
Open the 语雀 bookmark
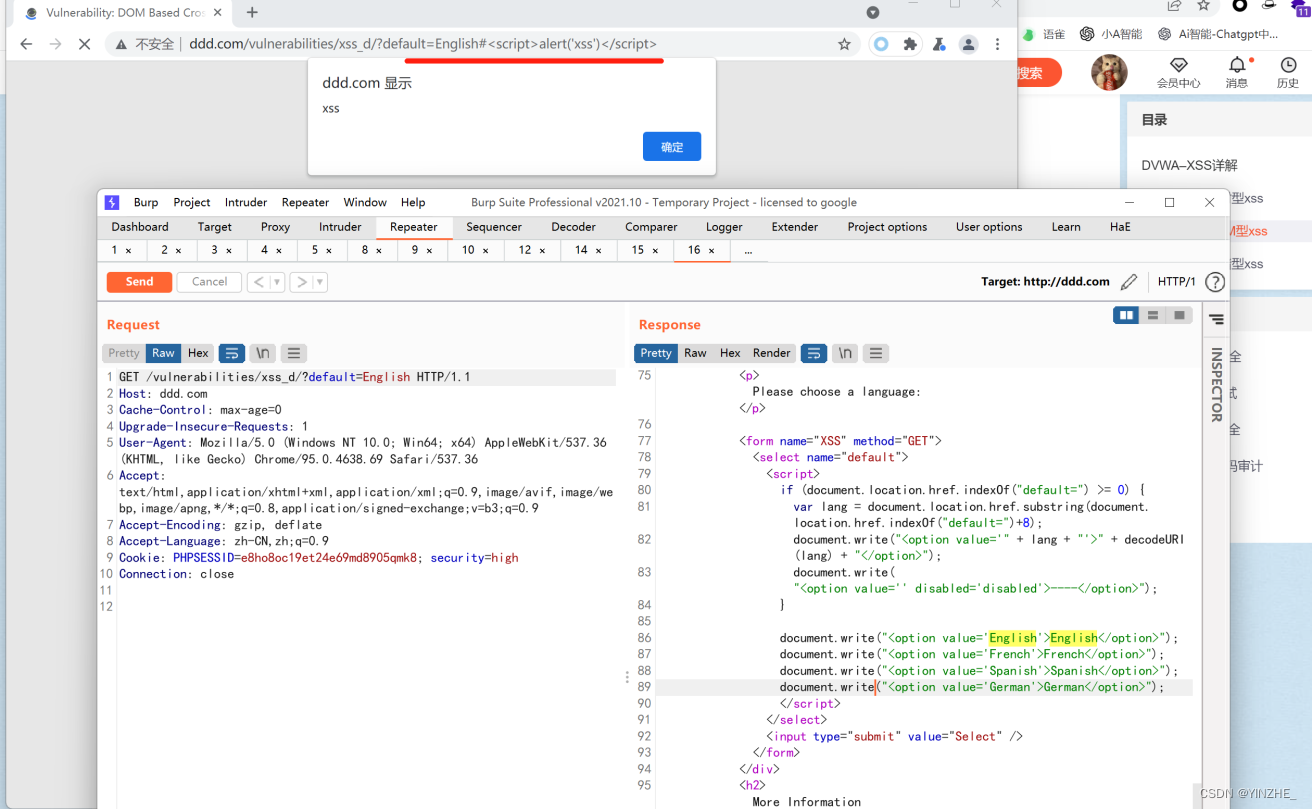(x=1045, y=34)
